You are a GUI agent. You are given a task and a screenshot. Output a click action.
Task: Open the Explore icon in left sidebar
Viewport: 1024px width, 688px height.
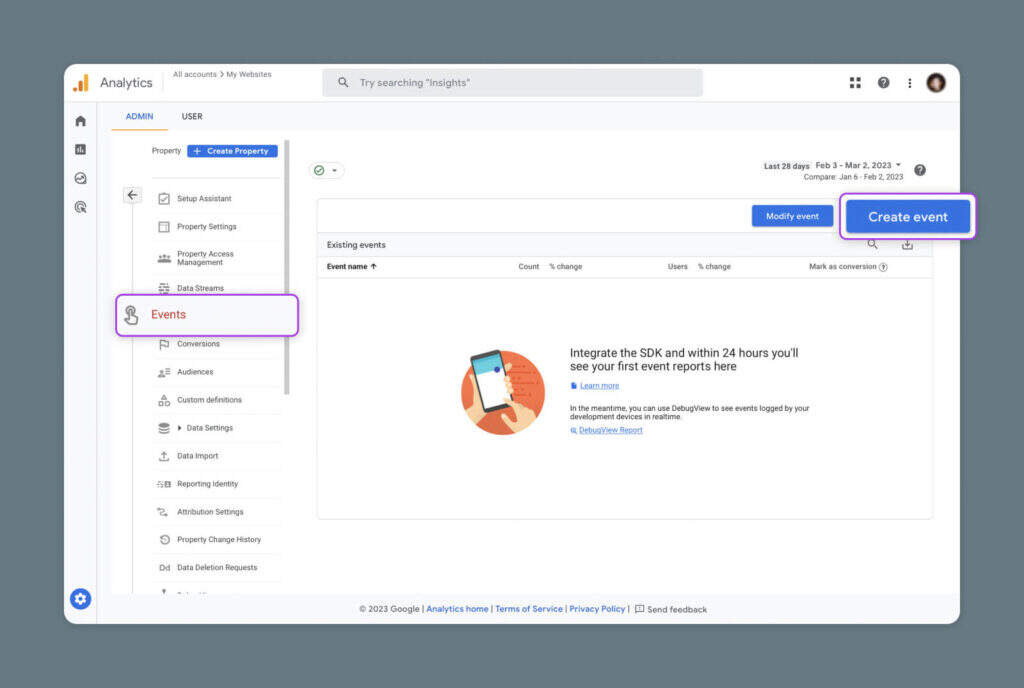pos(81,178)
